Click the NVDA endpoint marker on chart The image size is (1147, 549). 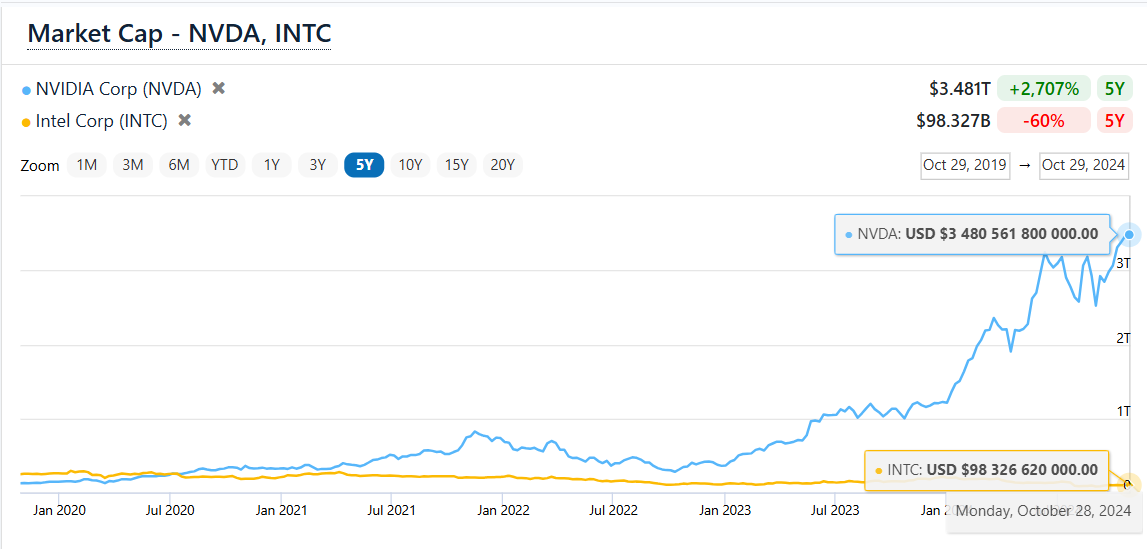pyautogui.click(x=1130, y=235)
